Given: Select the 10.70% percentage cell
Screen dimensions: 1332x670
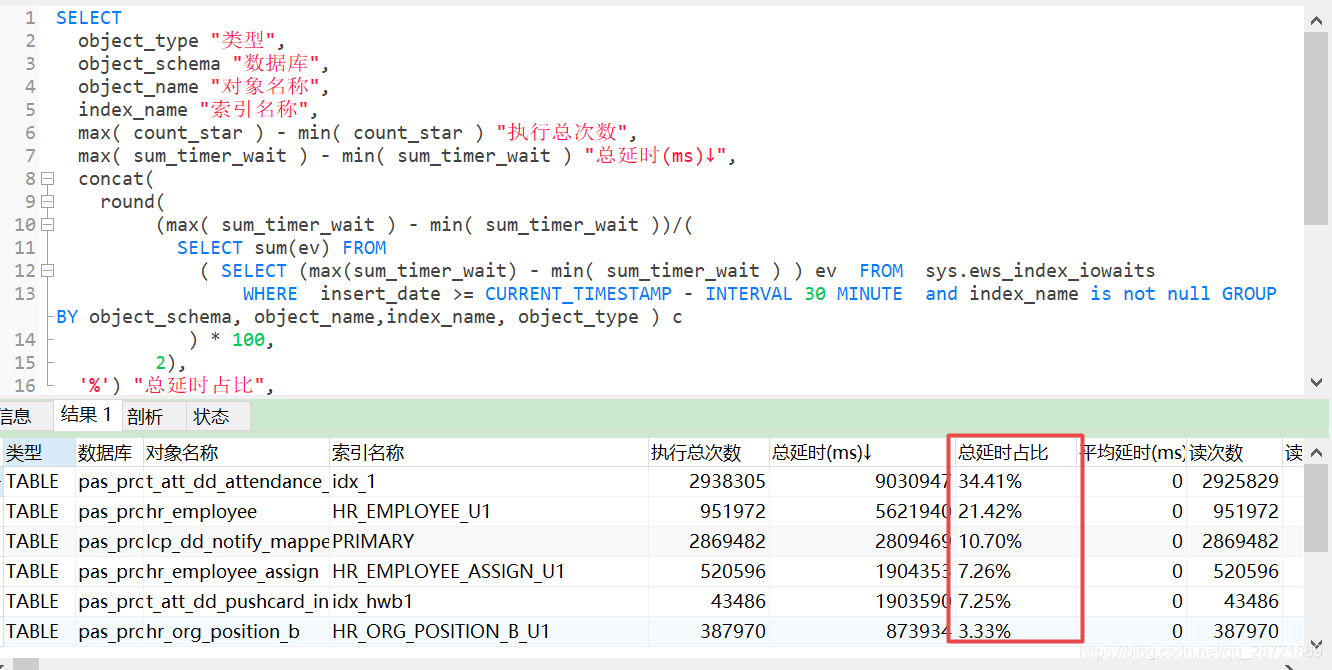Looking at the screenshot, I should click(1015, 542).
